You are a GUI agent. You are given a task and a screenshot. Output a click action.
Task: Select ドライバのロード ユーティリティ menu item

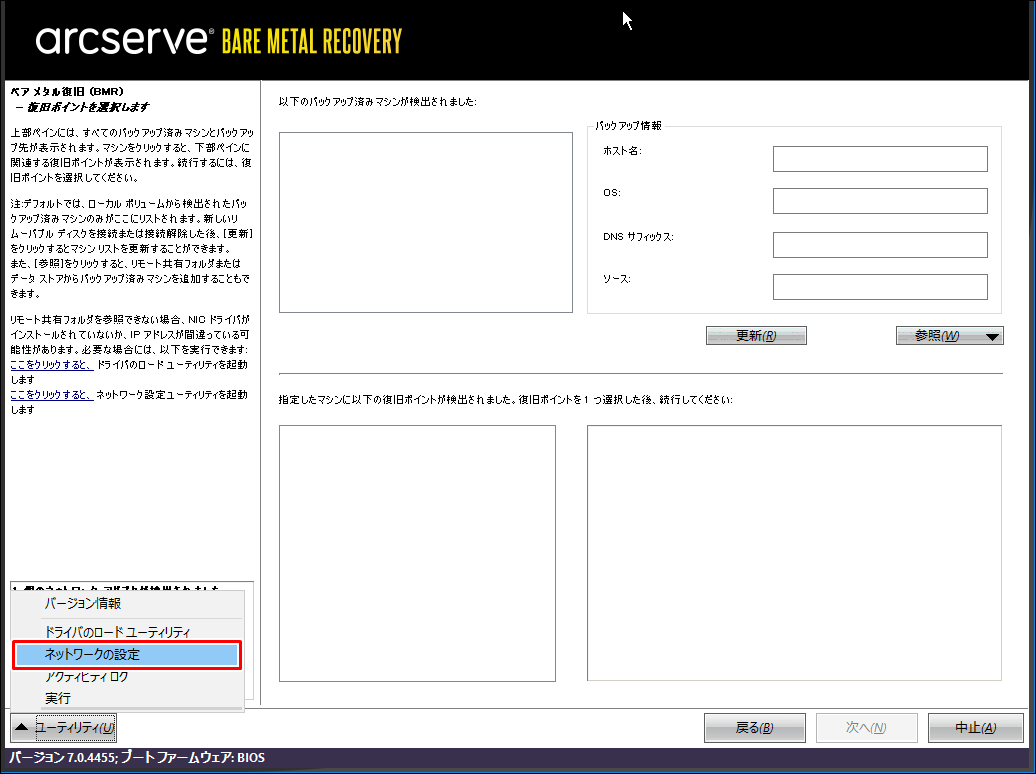tap(118, 632)
